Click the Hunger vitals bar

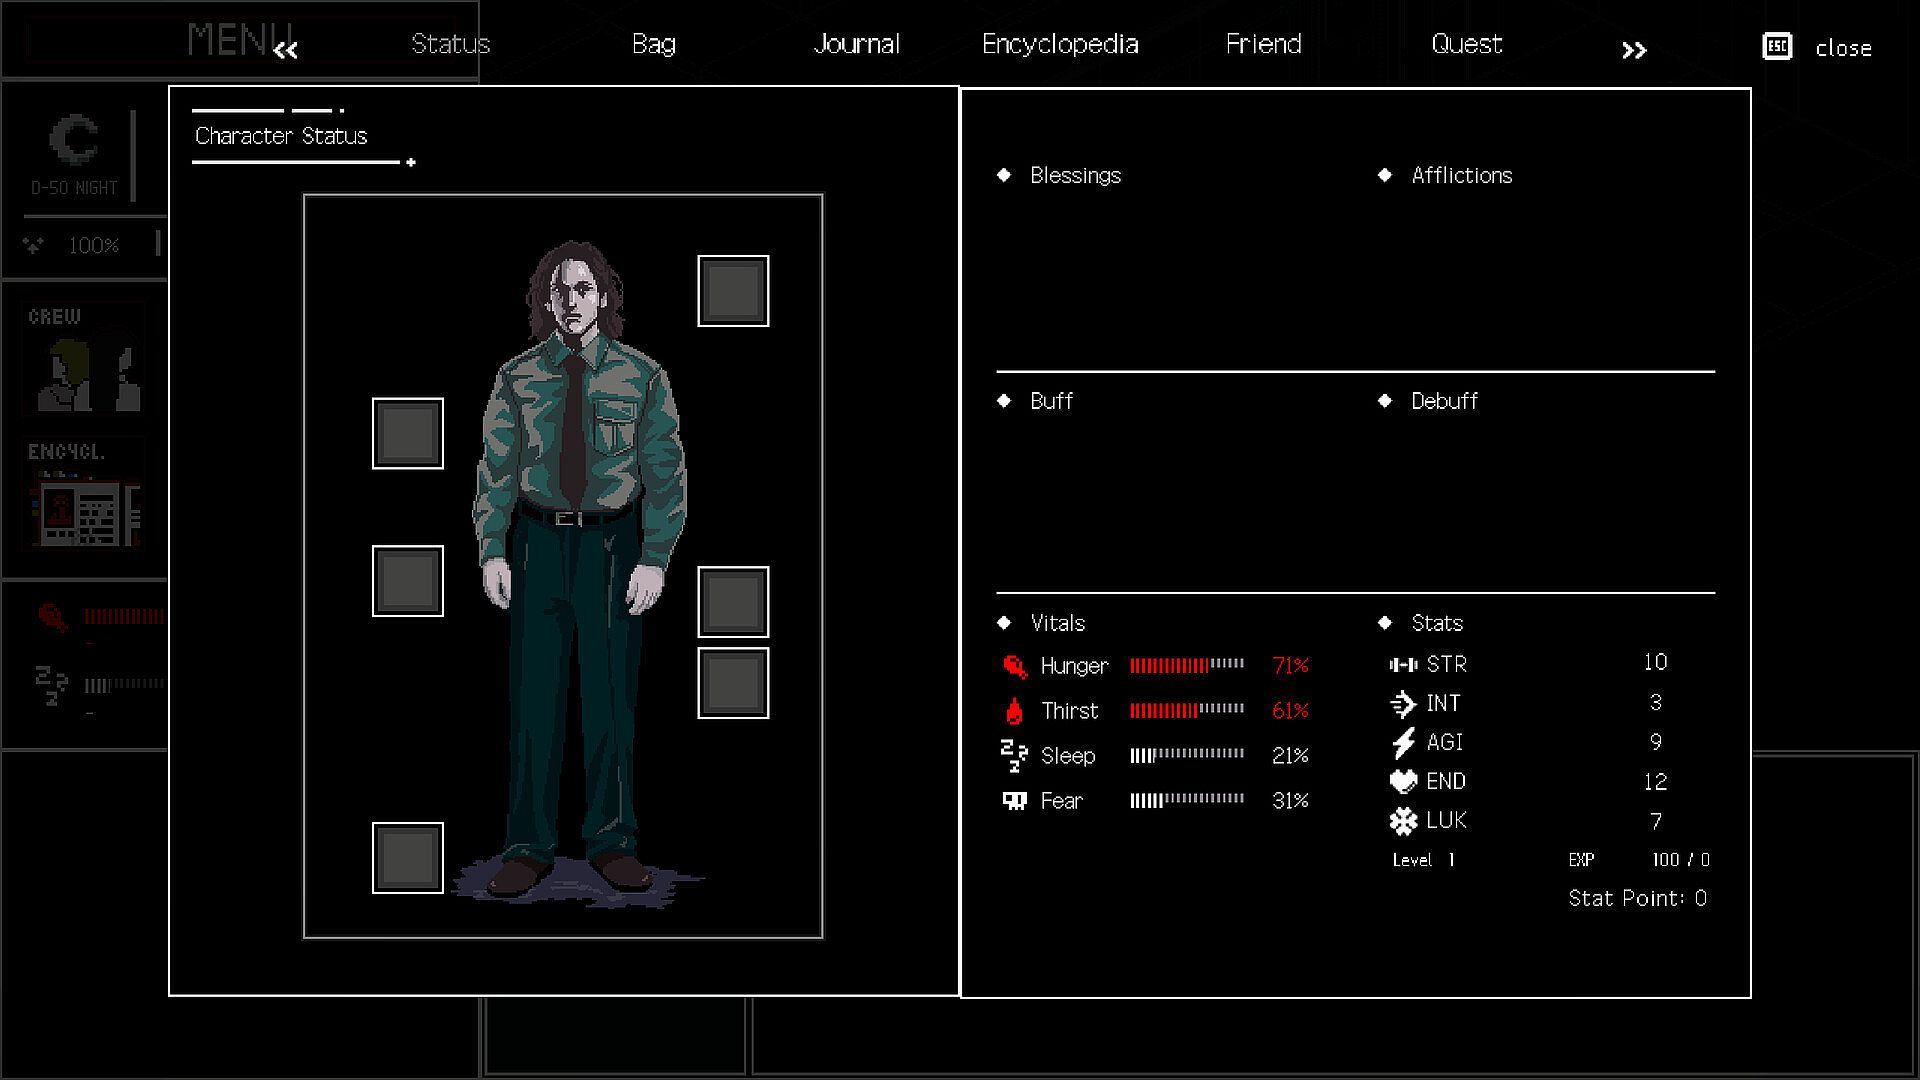[1187, 665]
